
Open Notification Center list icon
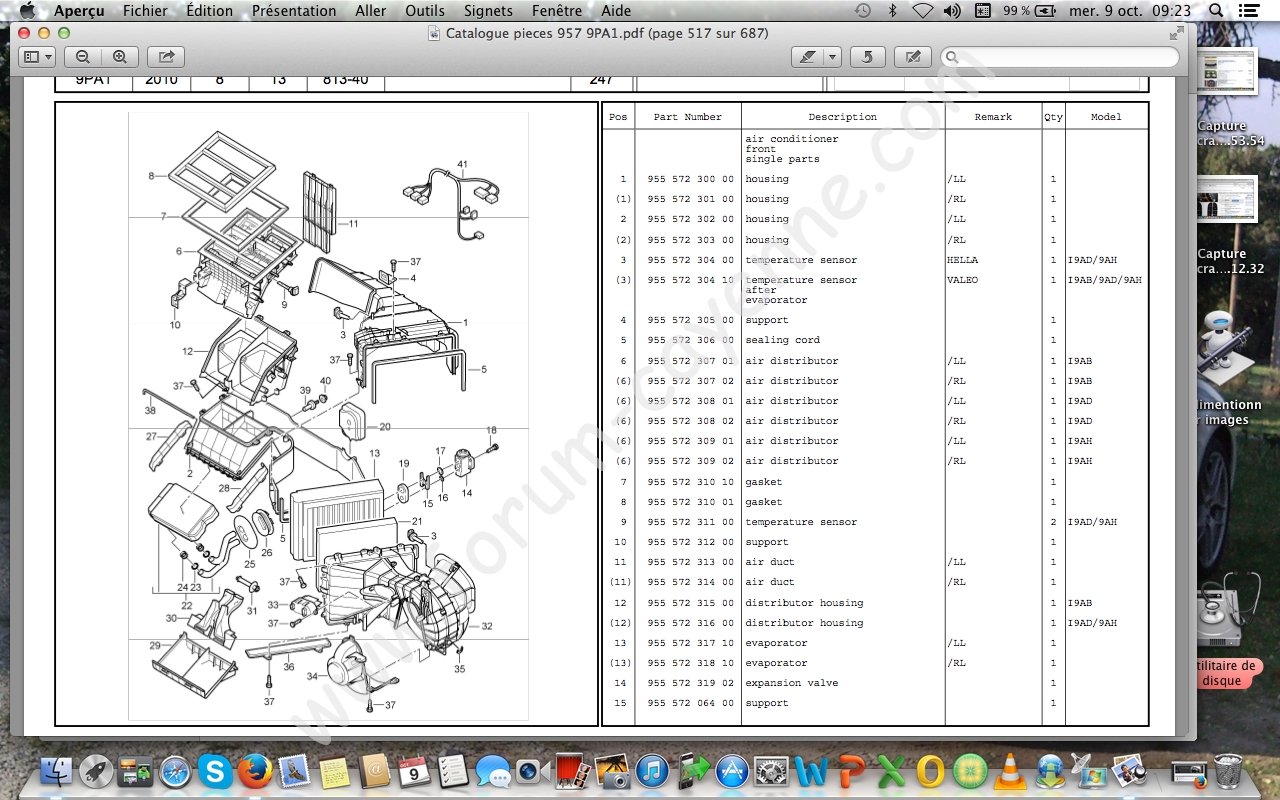pyautogui.click(x=1249, y=11)
